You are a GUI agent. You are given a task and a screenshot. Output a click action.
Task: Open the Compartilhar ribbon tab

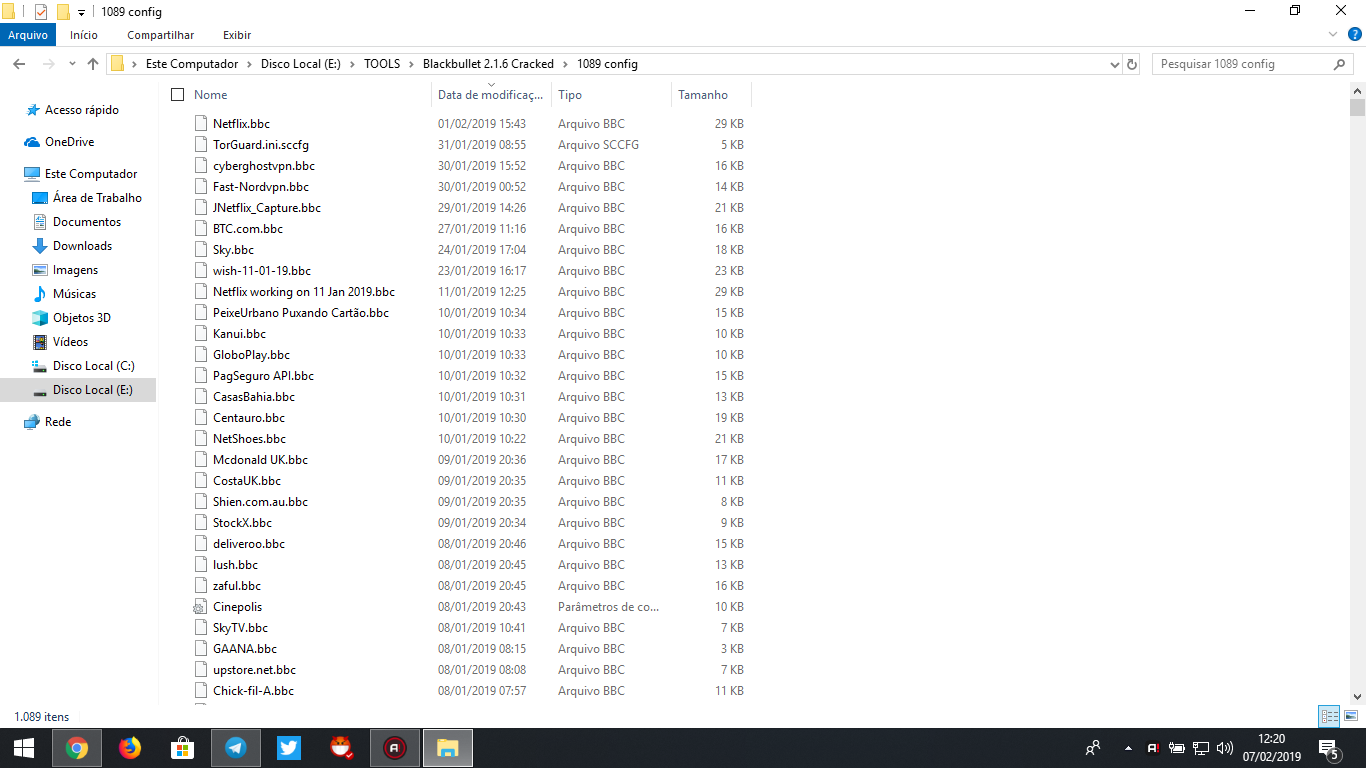(x=160, y=35)
